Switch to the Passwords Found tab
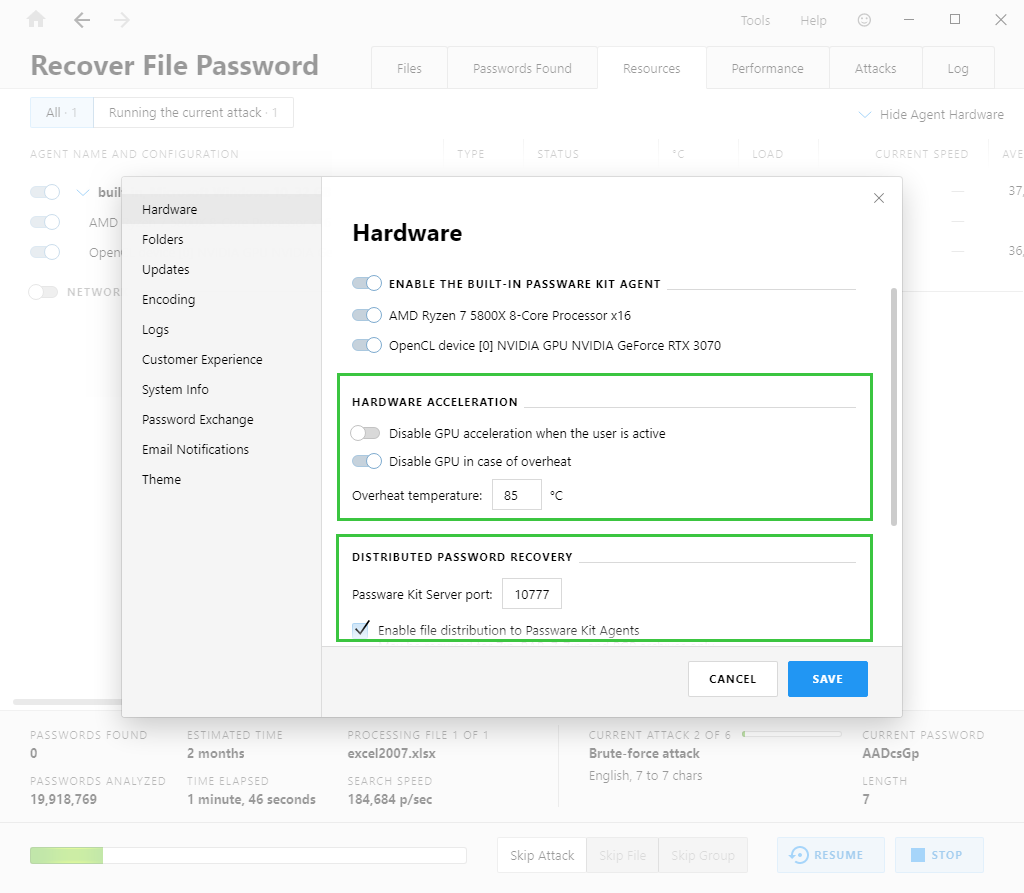 [x=522, y=68]
